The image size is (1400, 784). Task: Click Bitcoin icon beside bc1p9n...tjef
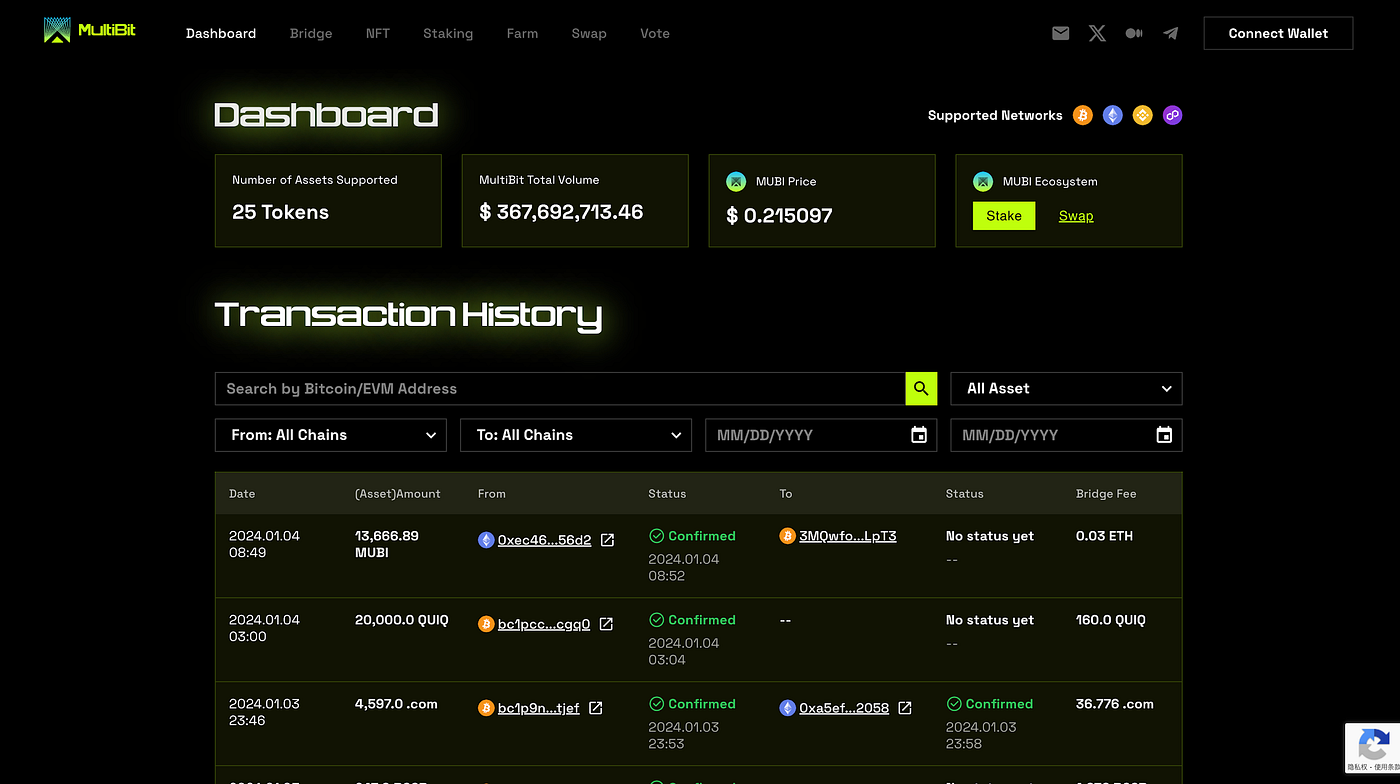point(486,708)
